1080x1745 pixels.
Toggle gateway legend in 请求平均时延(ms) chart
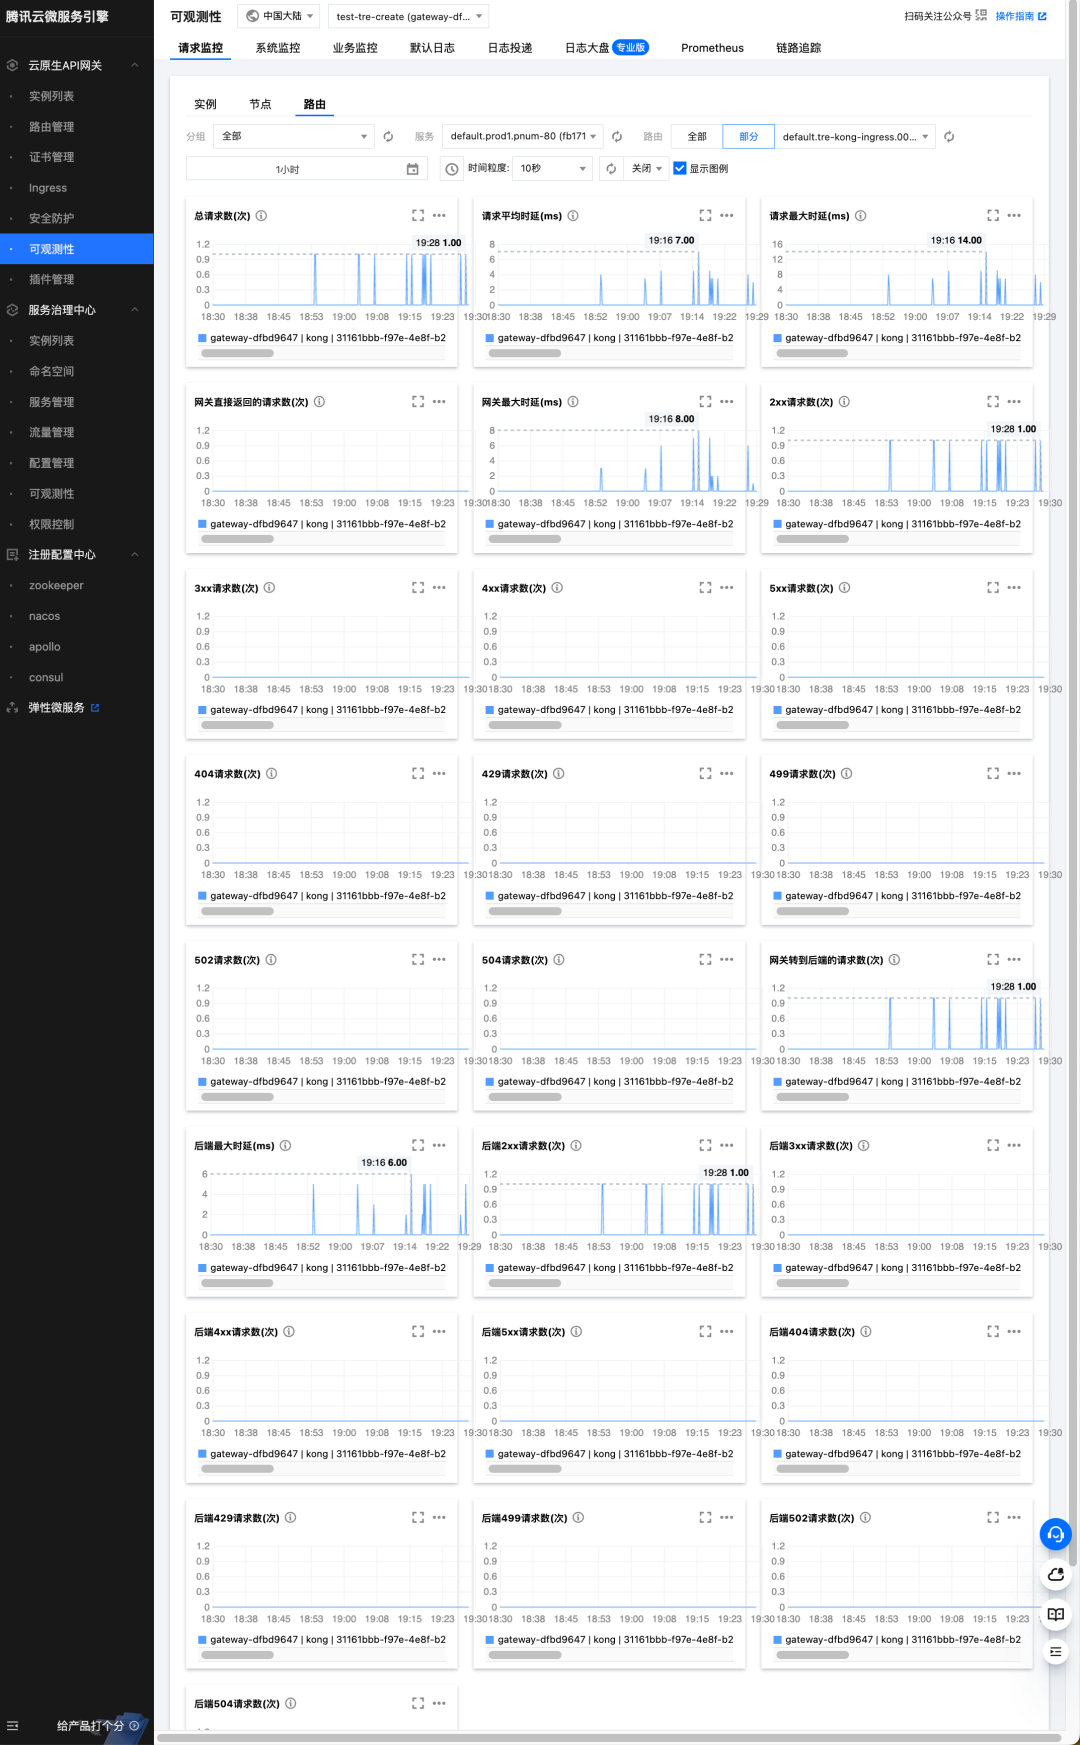click(609, 338)
